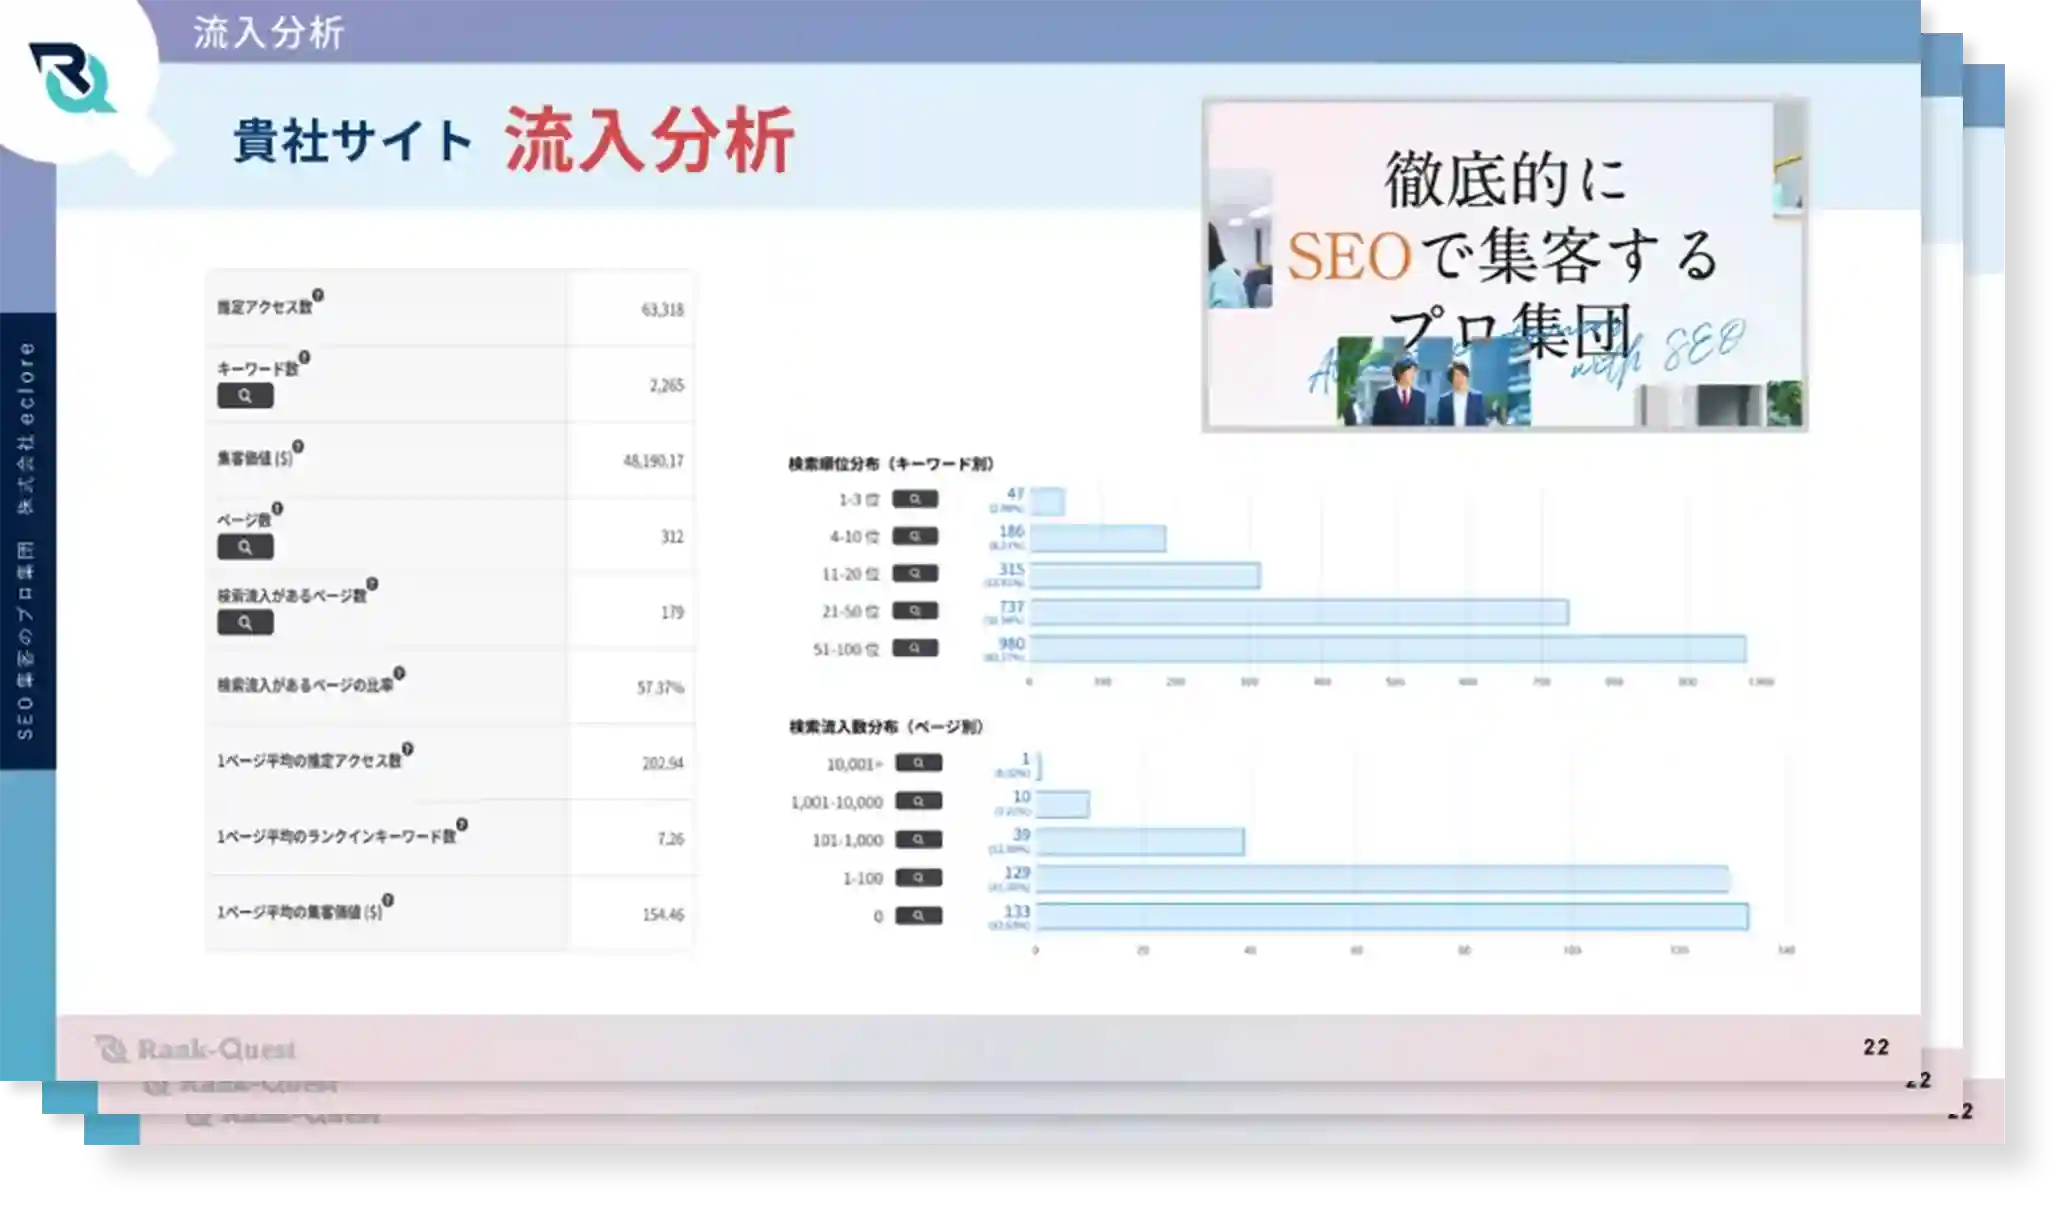The height and width of the screenshot is (1209, 2069).
Task: Click the Rank-Quest logo in footer
Action: (196, 1049)
